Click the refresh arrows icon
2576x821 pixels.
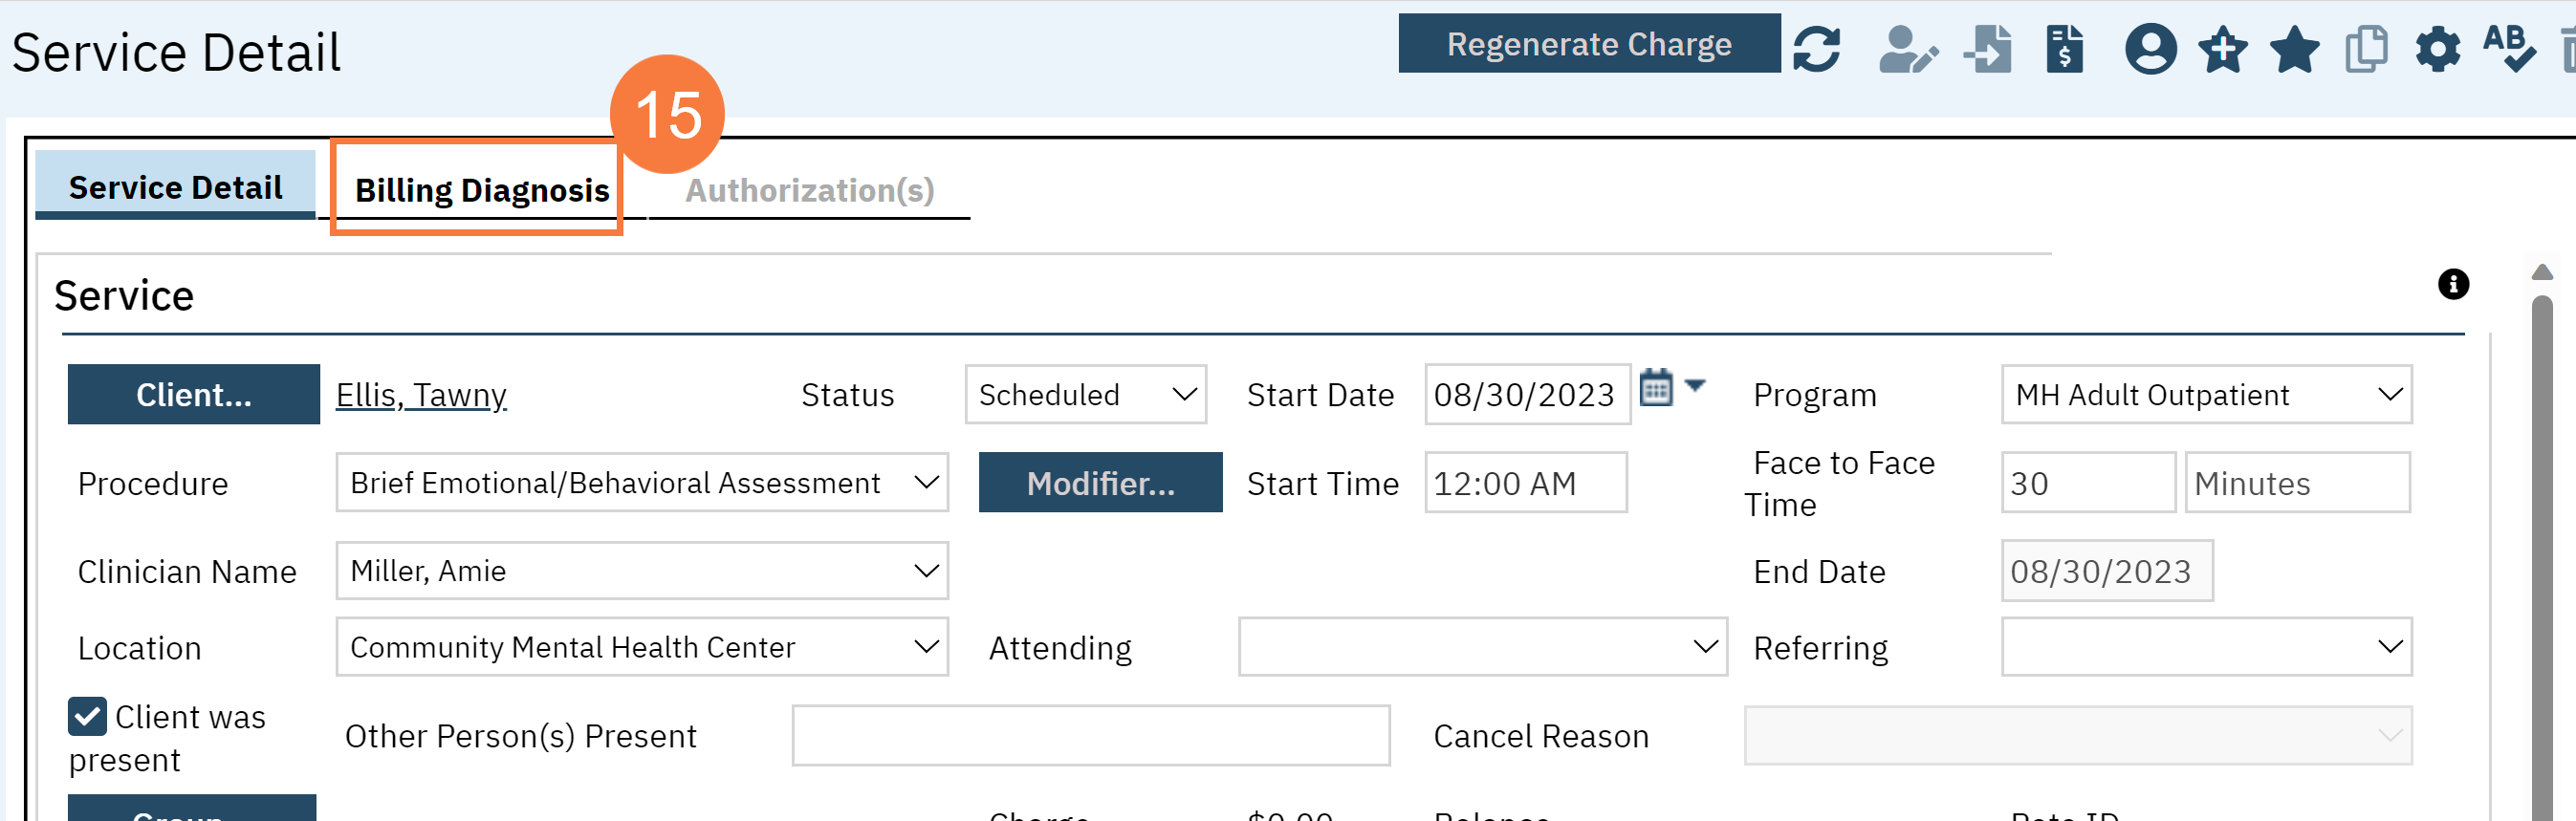(1816, 48)
